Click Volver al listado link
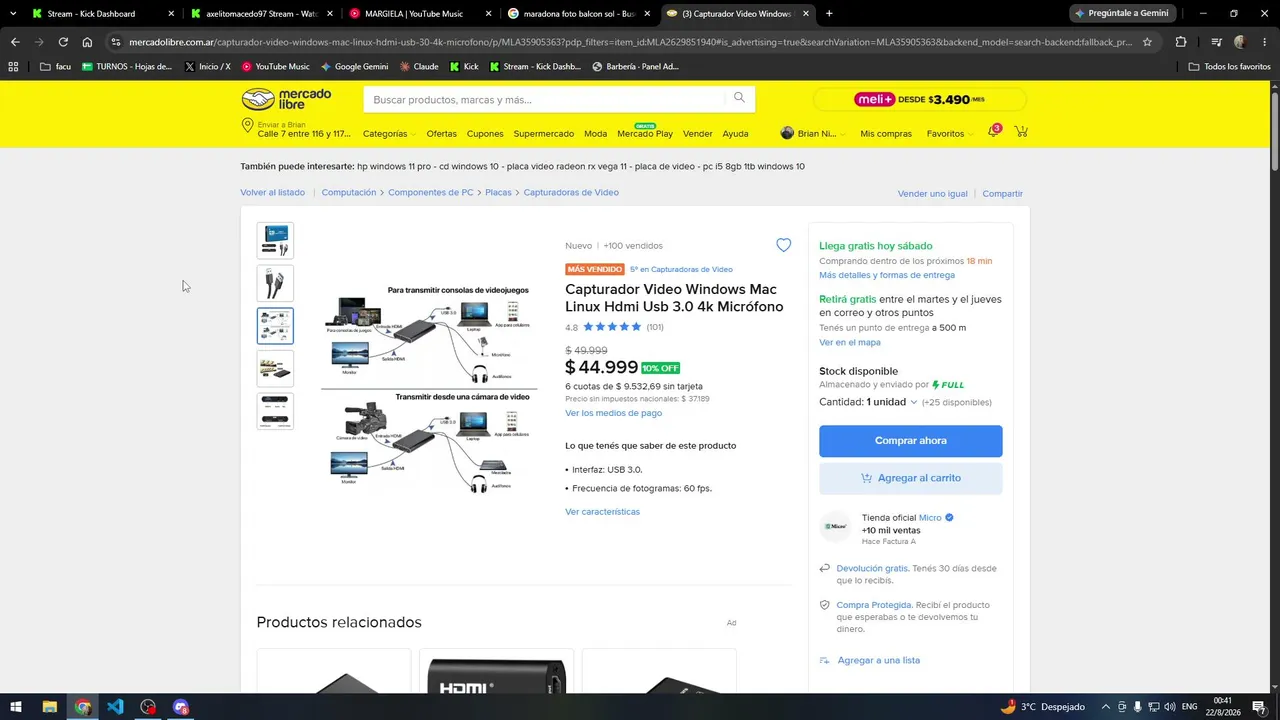Viewport: 1280px width, 720px height. tap(272, 192)
